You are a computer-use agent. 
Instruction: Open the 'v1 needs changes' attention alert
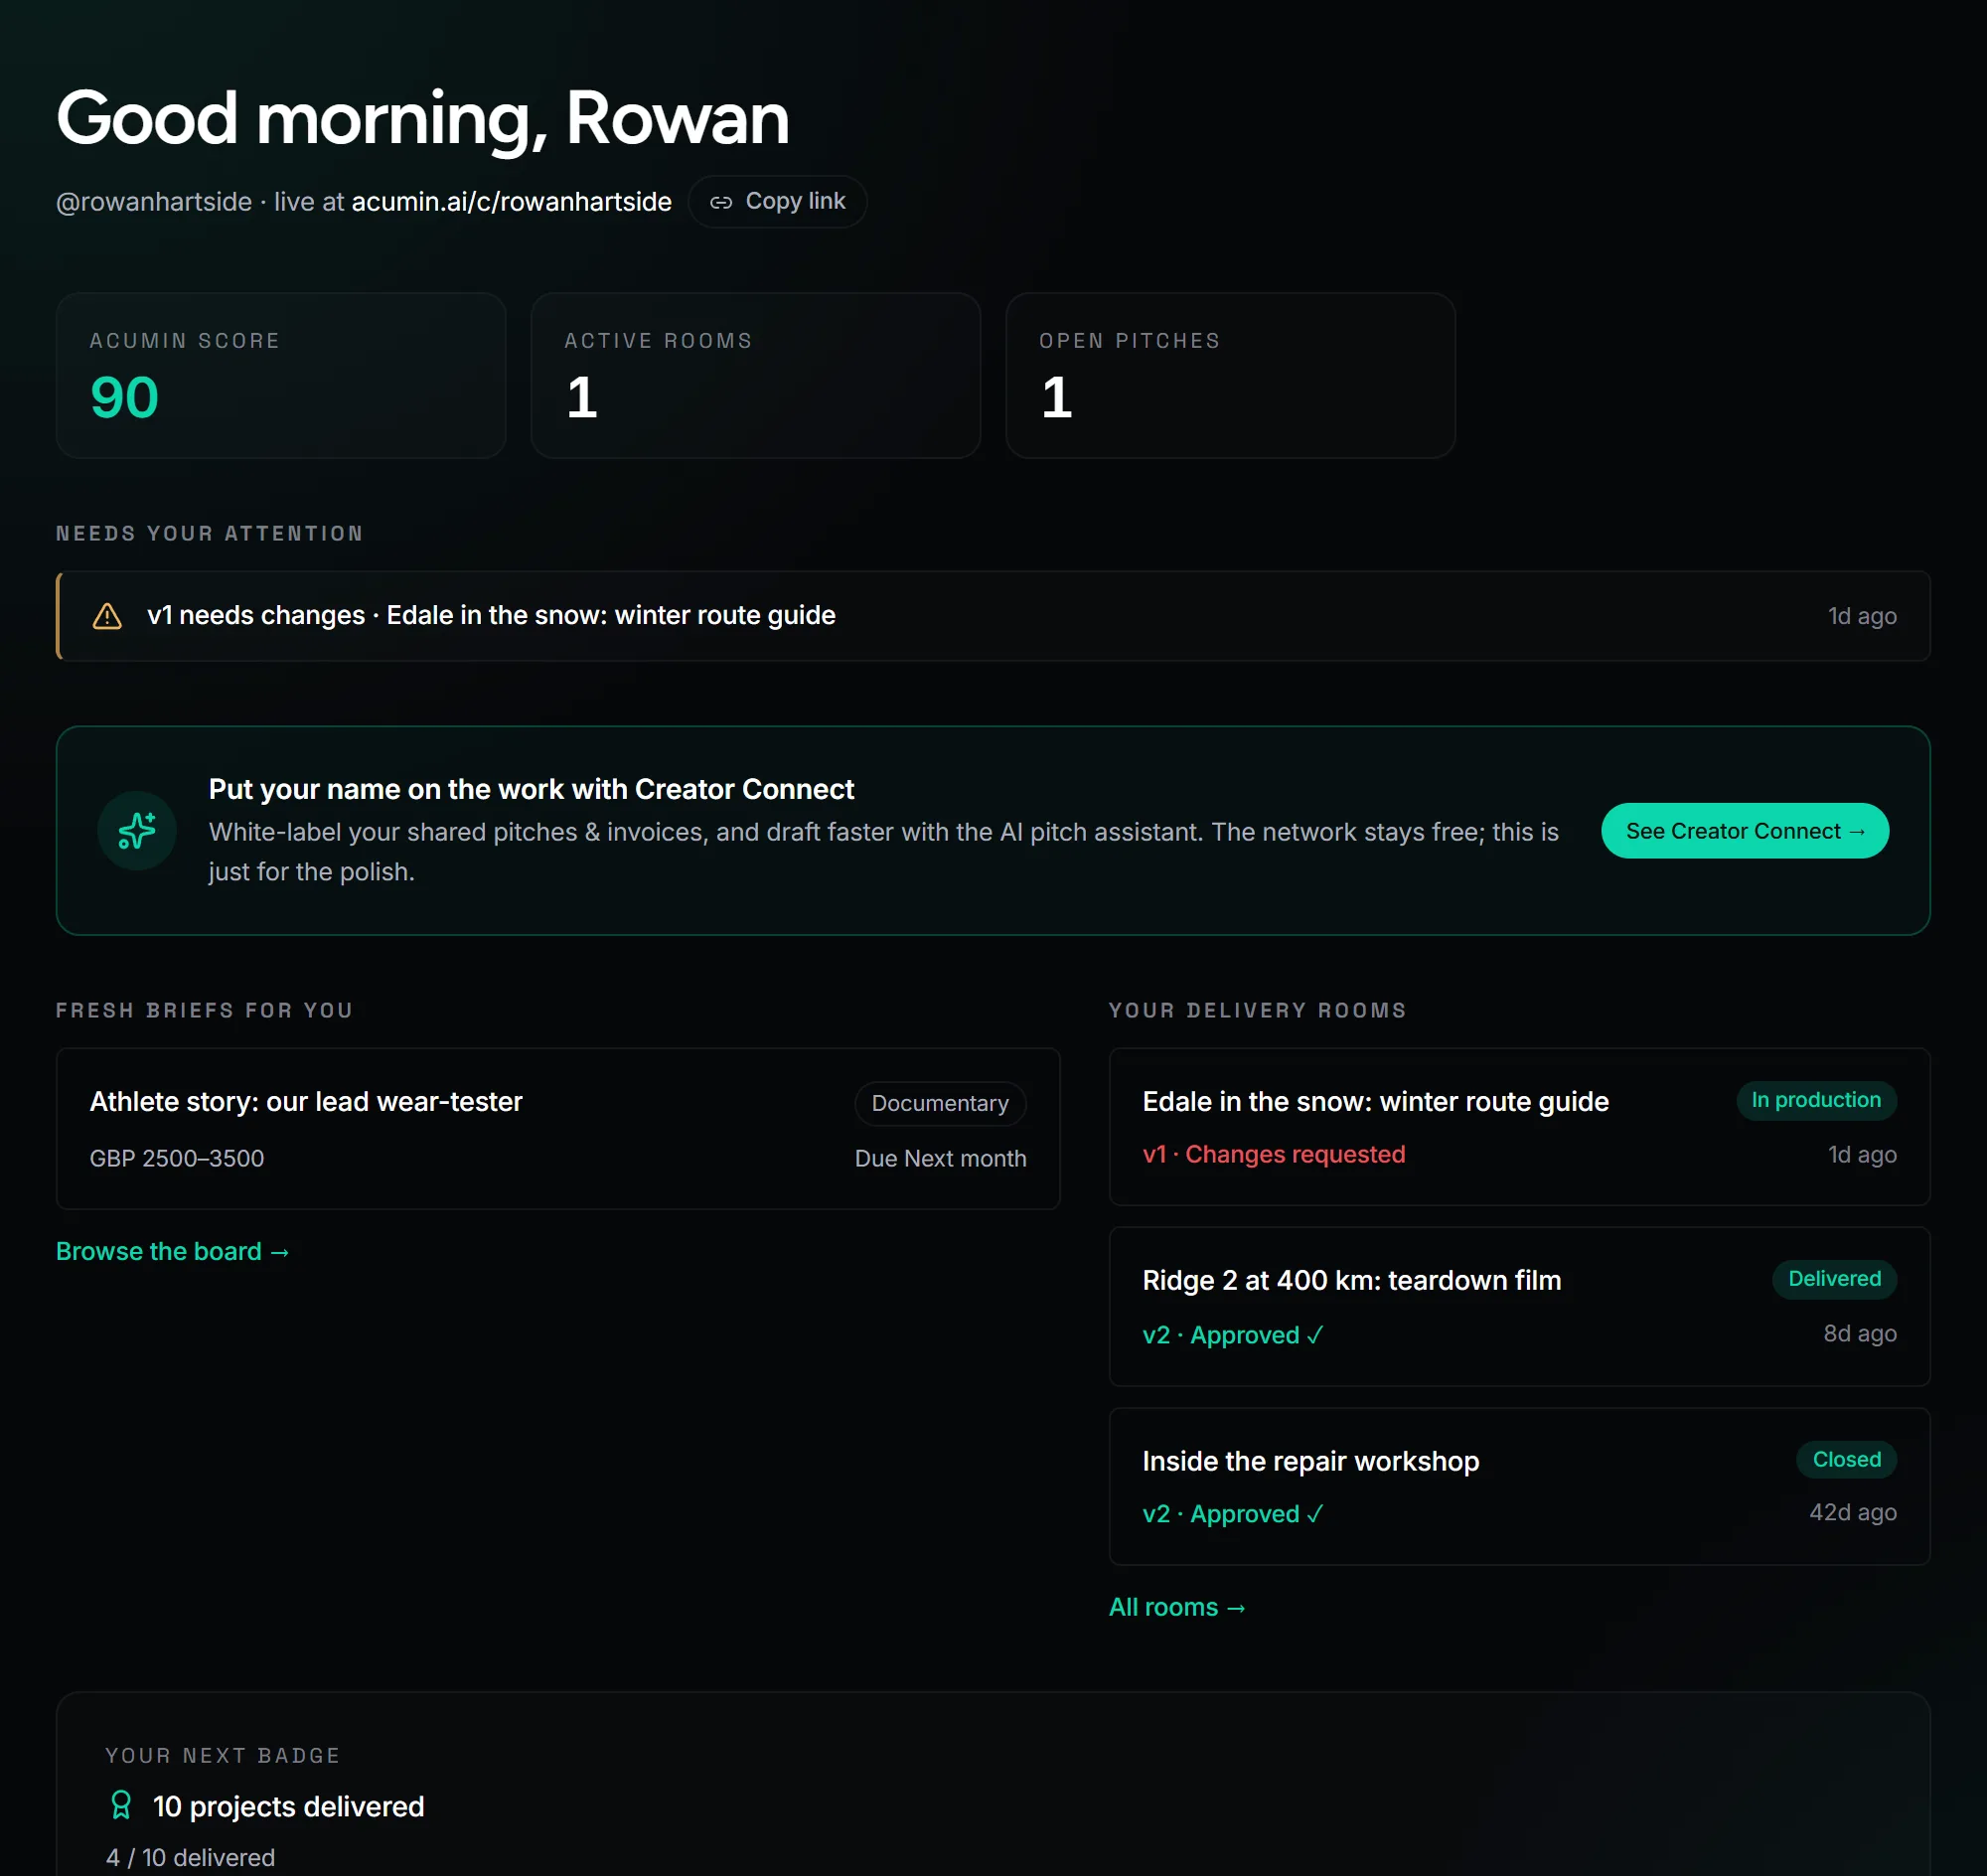992,616
